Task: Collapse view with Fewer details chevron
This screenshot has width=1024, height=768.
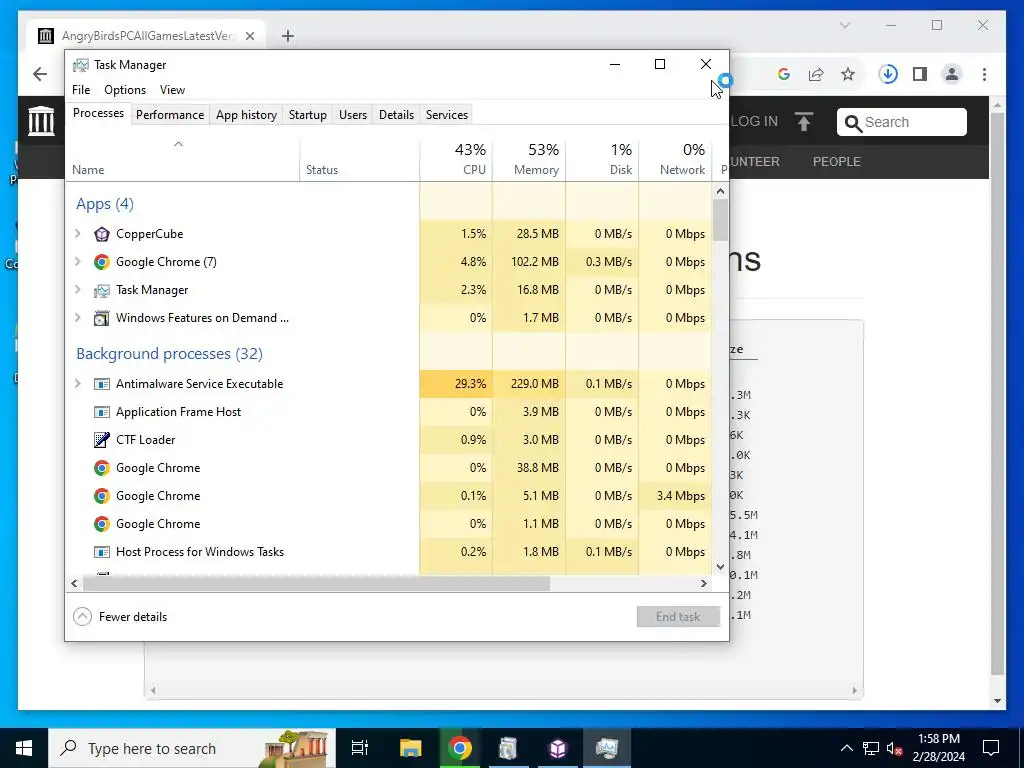Action: click(x=82, y=616)
